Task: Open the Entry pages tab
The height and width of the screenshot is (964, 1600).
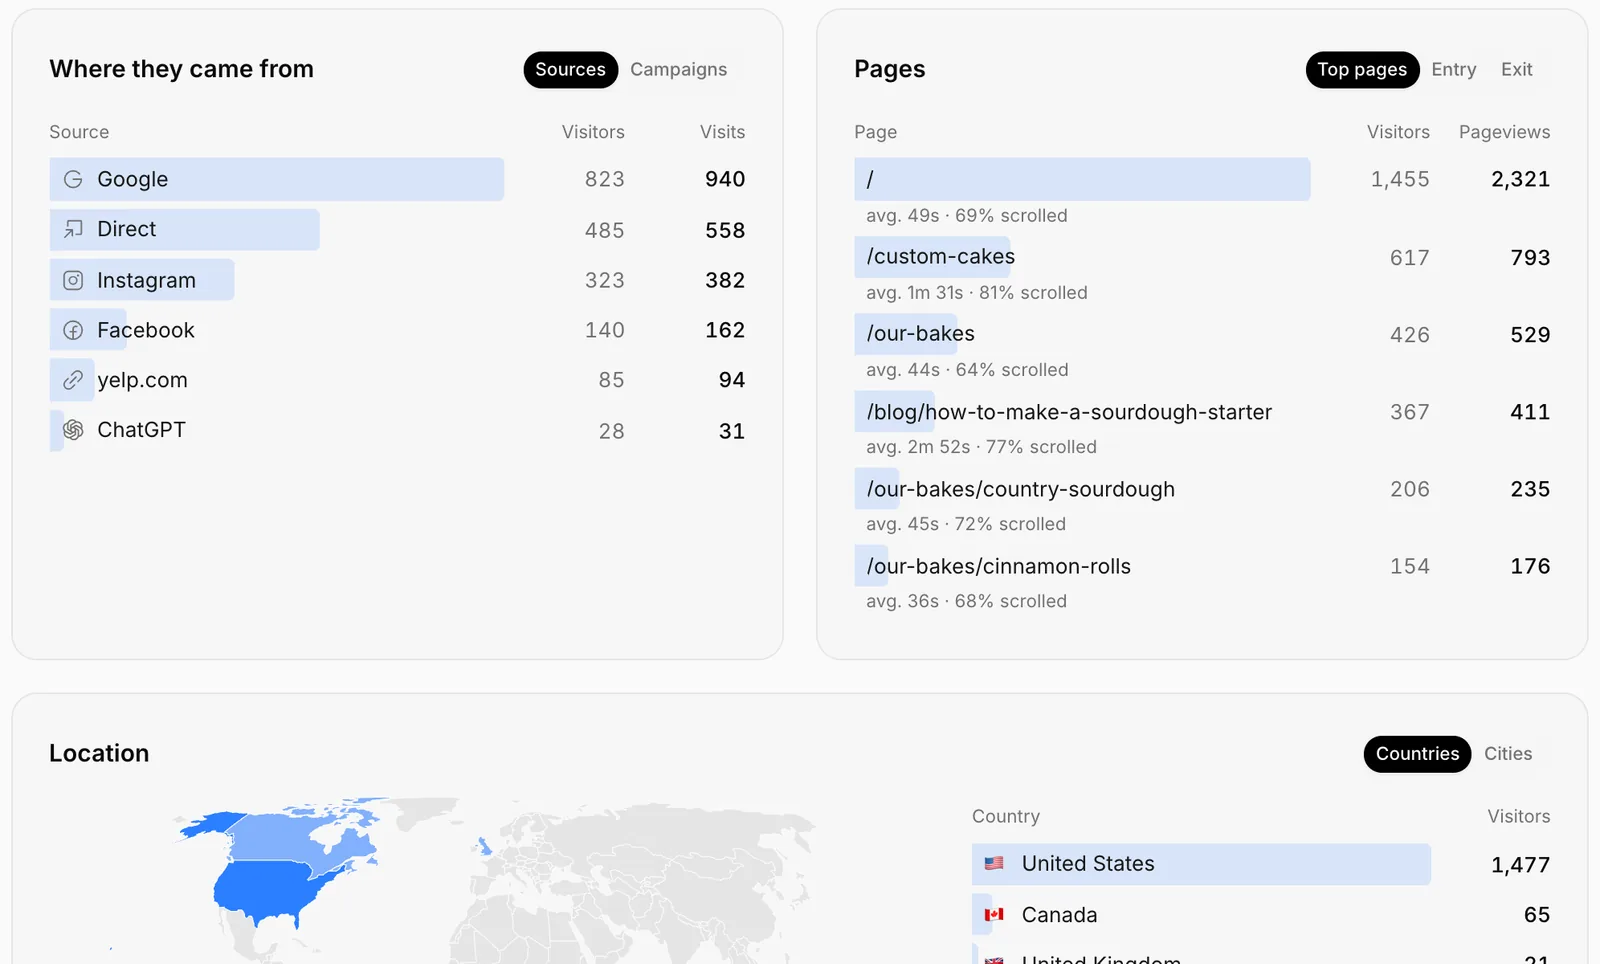Action: coord(1454,69)
